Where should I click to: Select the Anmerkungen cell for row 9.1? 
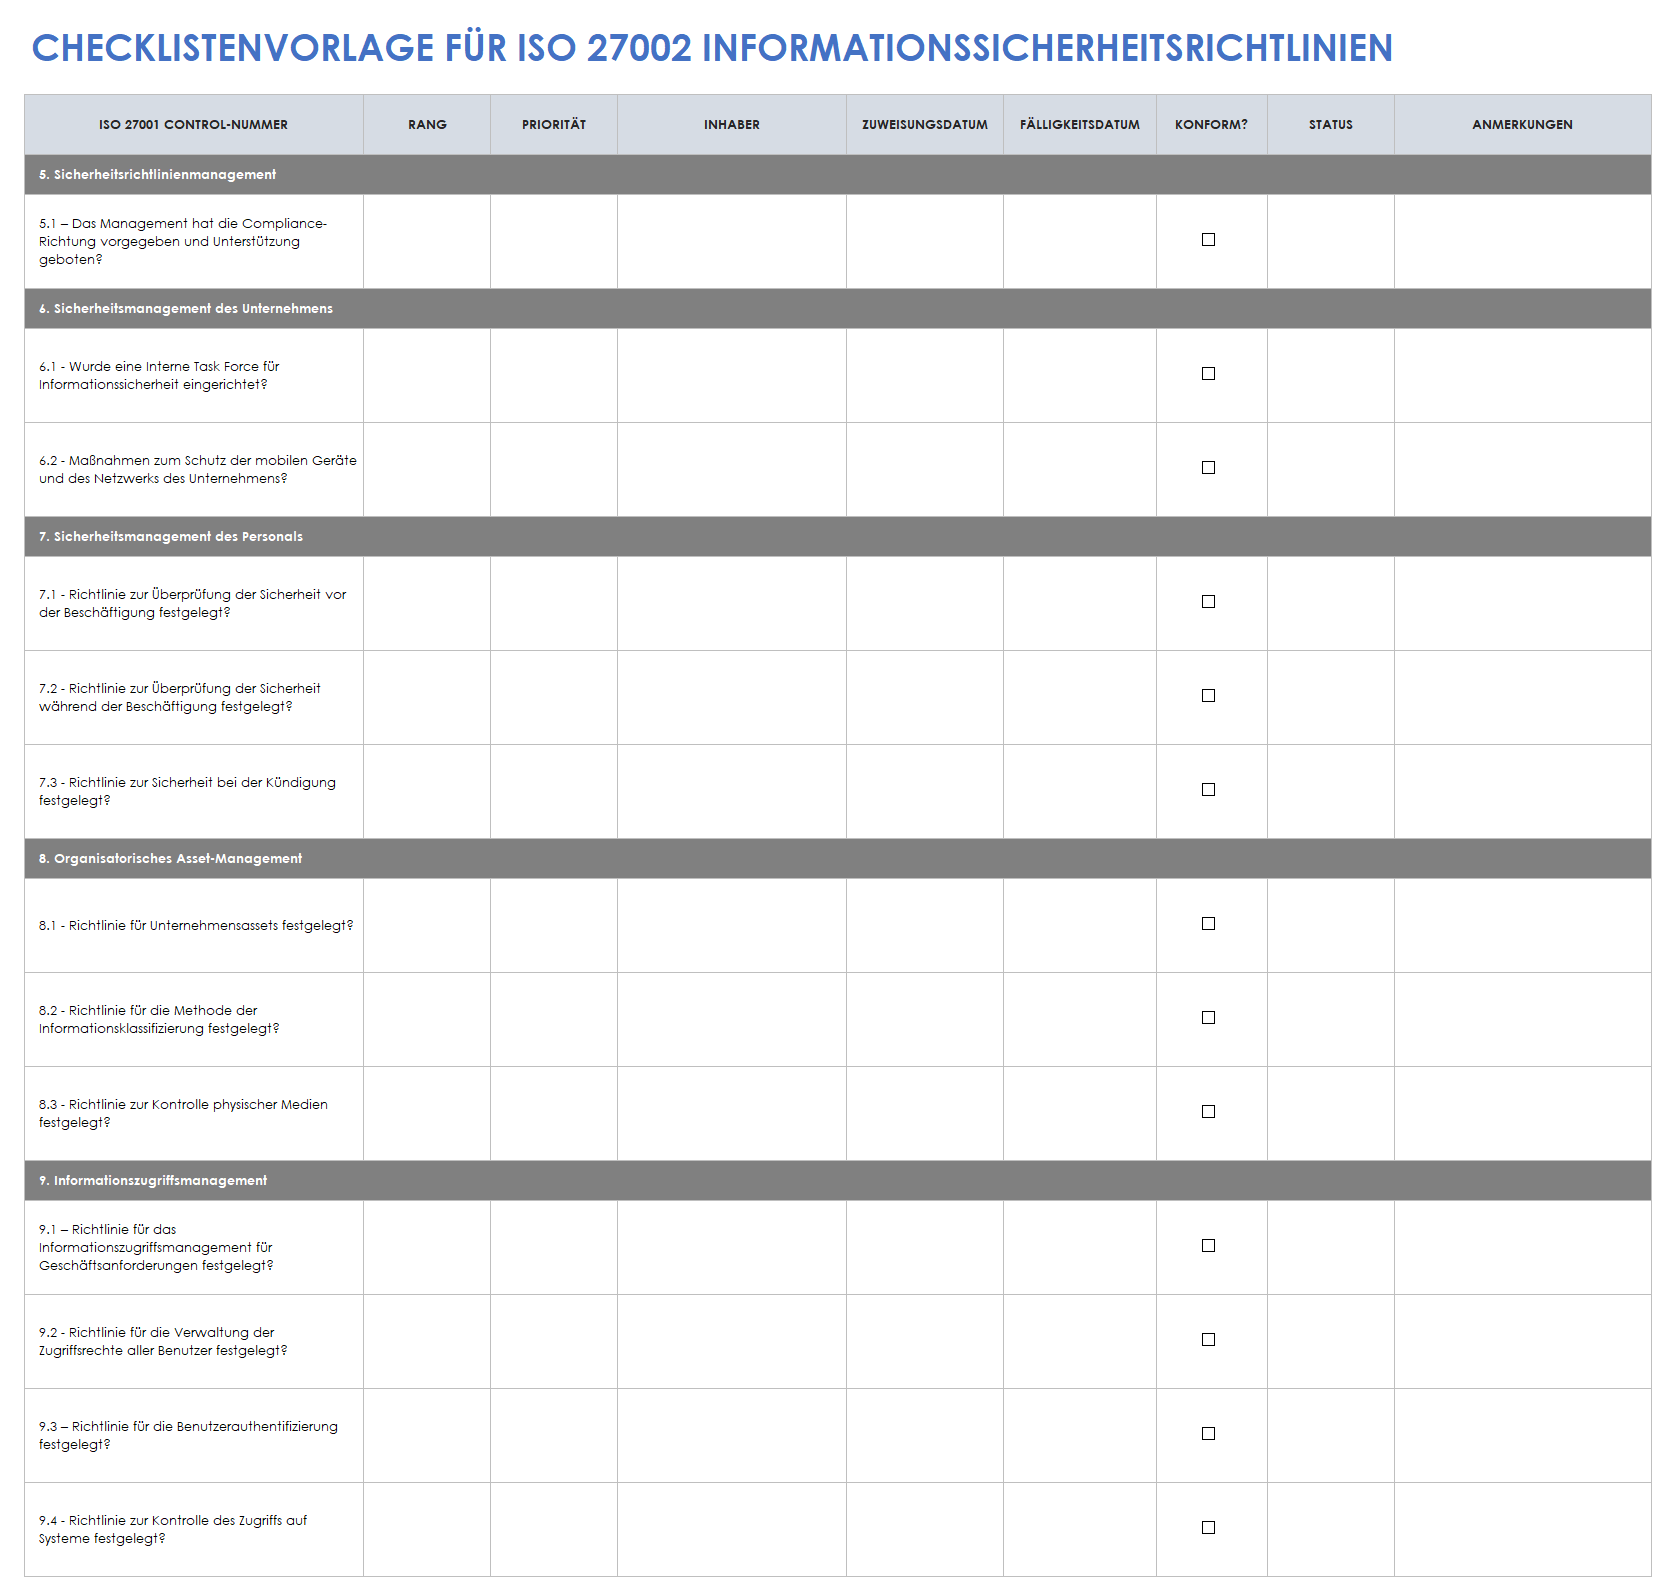pos(1523,1247)
